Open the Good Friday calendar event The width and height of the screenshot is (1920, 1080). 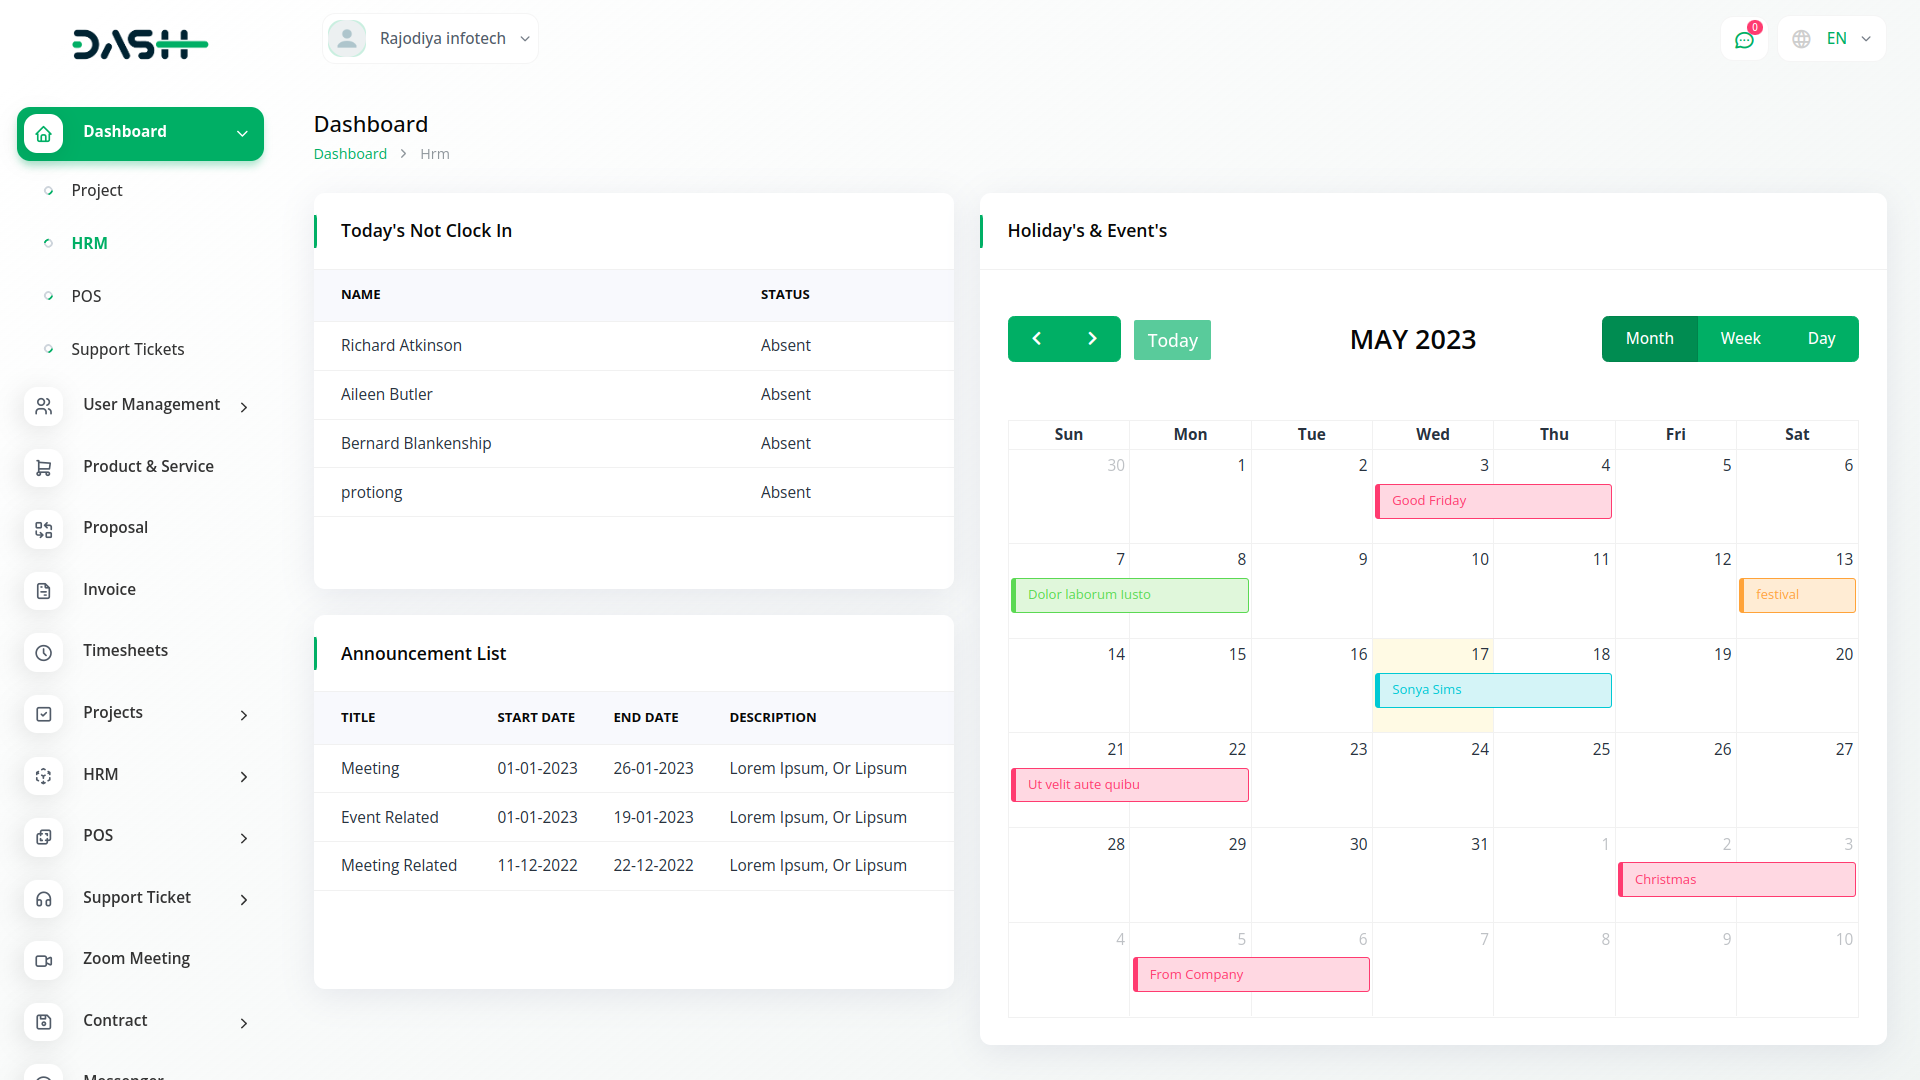pyautogui.click(x=1492, y=501)
